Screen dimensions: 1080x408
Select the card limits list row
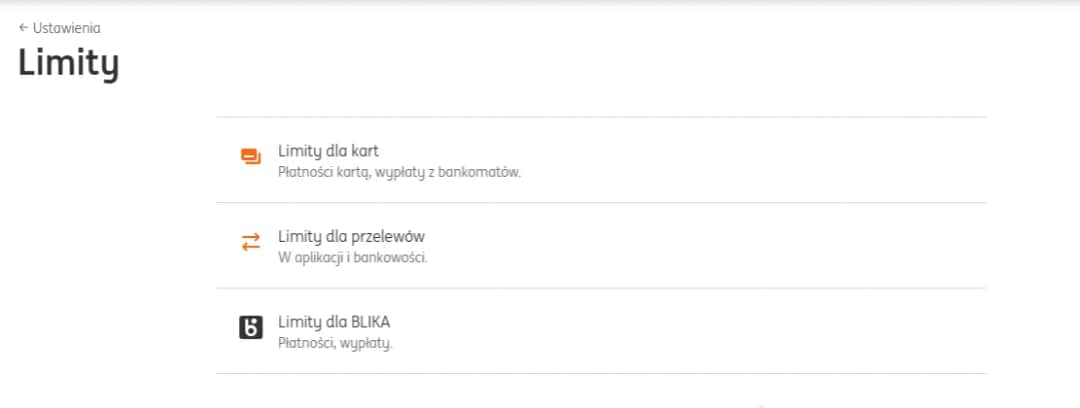click(600, 160)
